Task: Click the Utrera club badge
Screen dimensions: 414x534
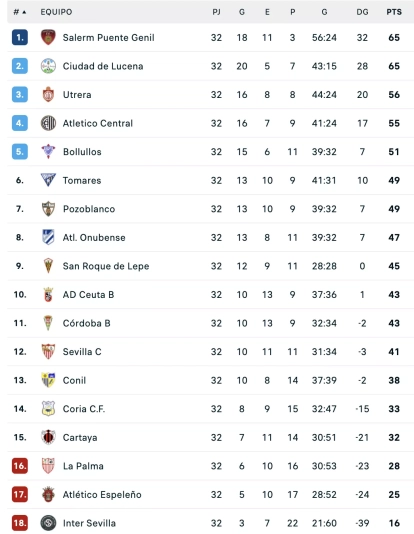Action: 48,95
